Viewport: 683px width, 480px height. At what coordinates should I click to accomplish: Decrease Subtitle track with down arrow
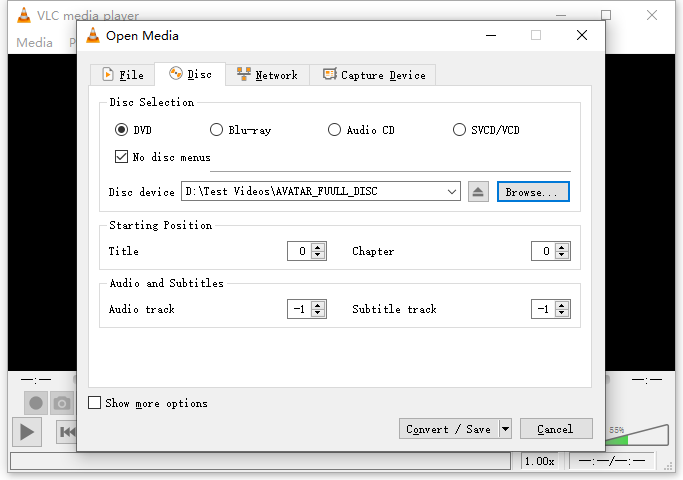pos(562,313)
